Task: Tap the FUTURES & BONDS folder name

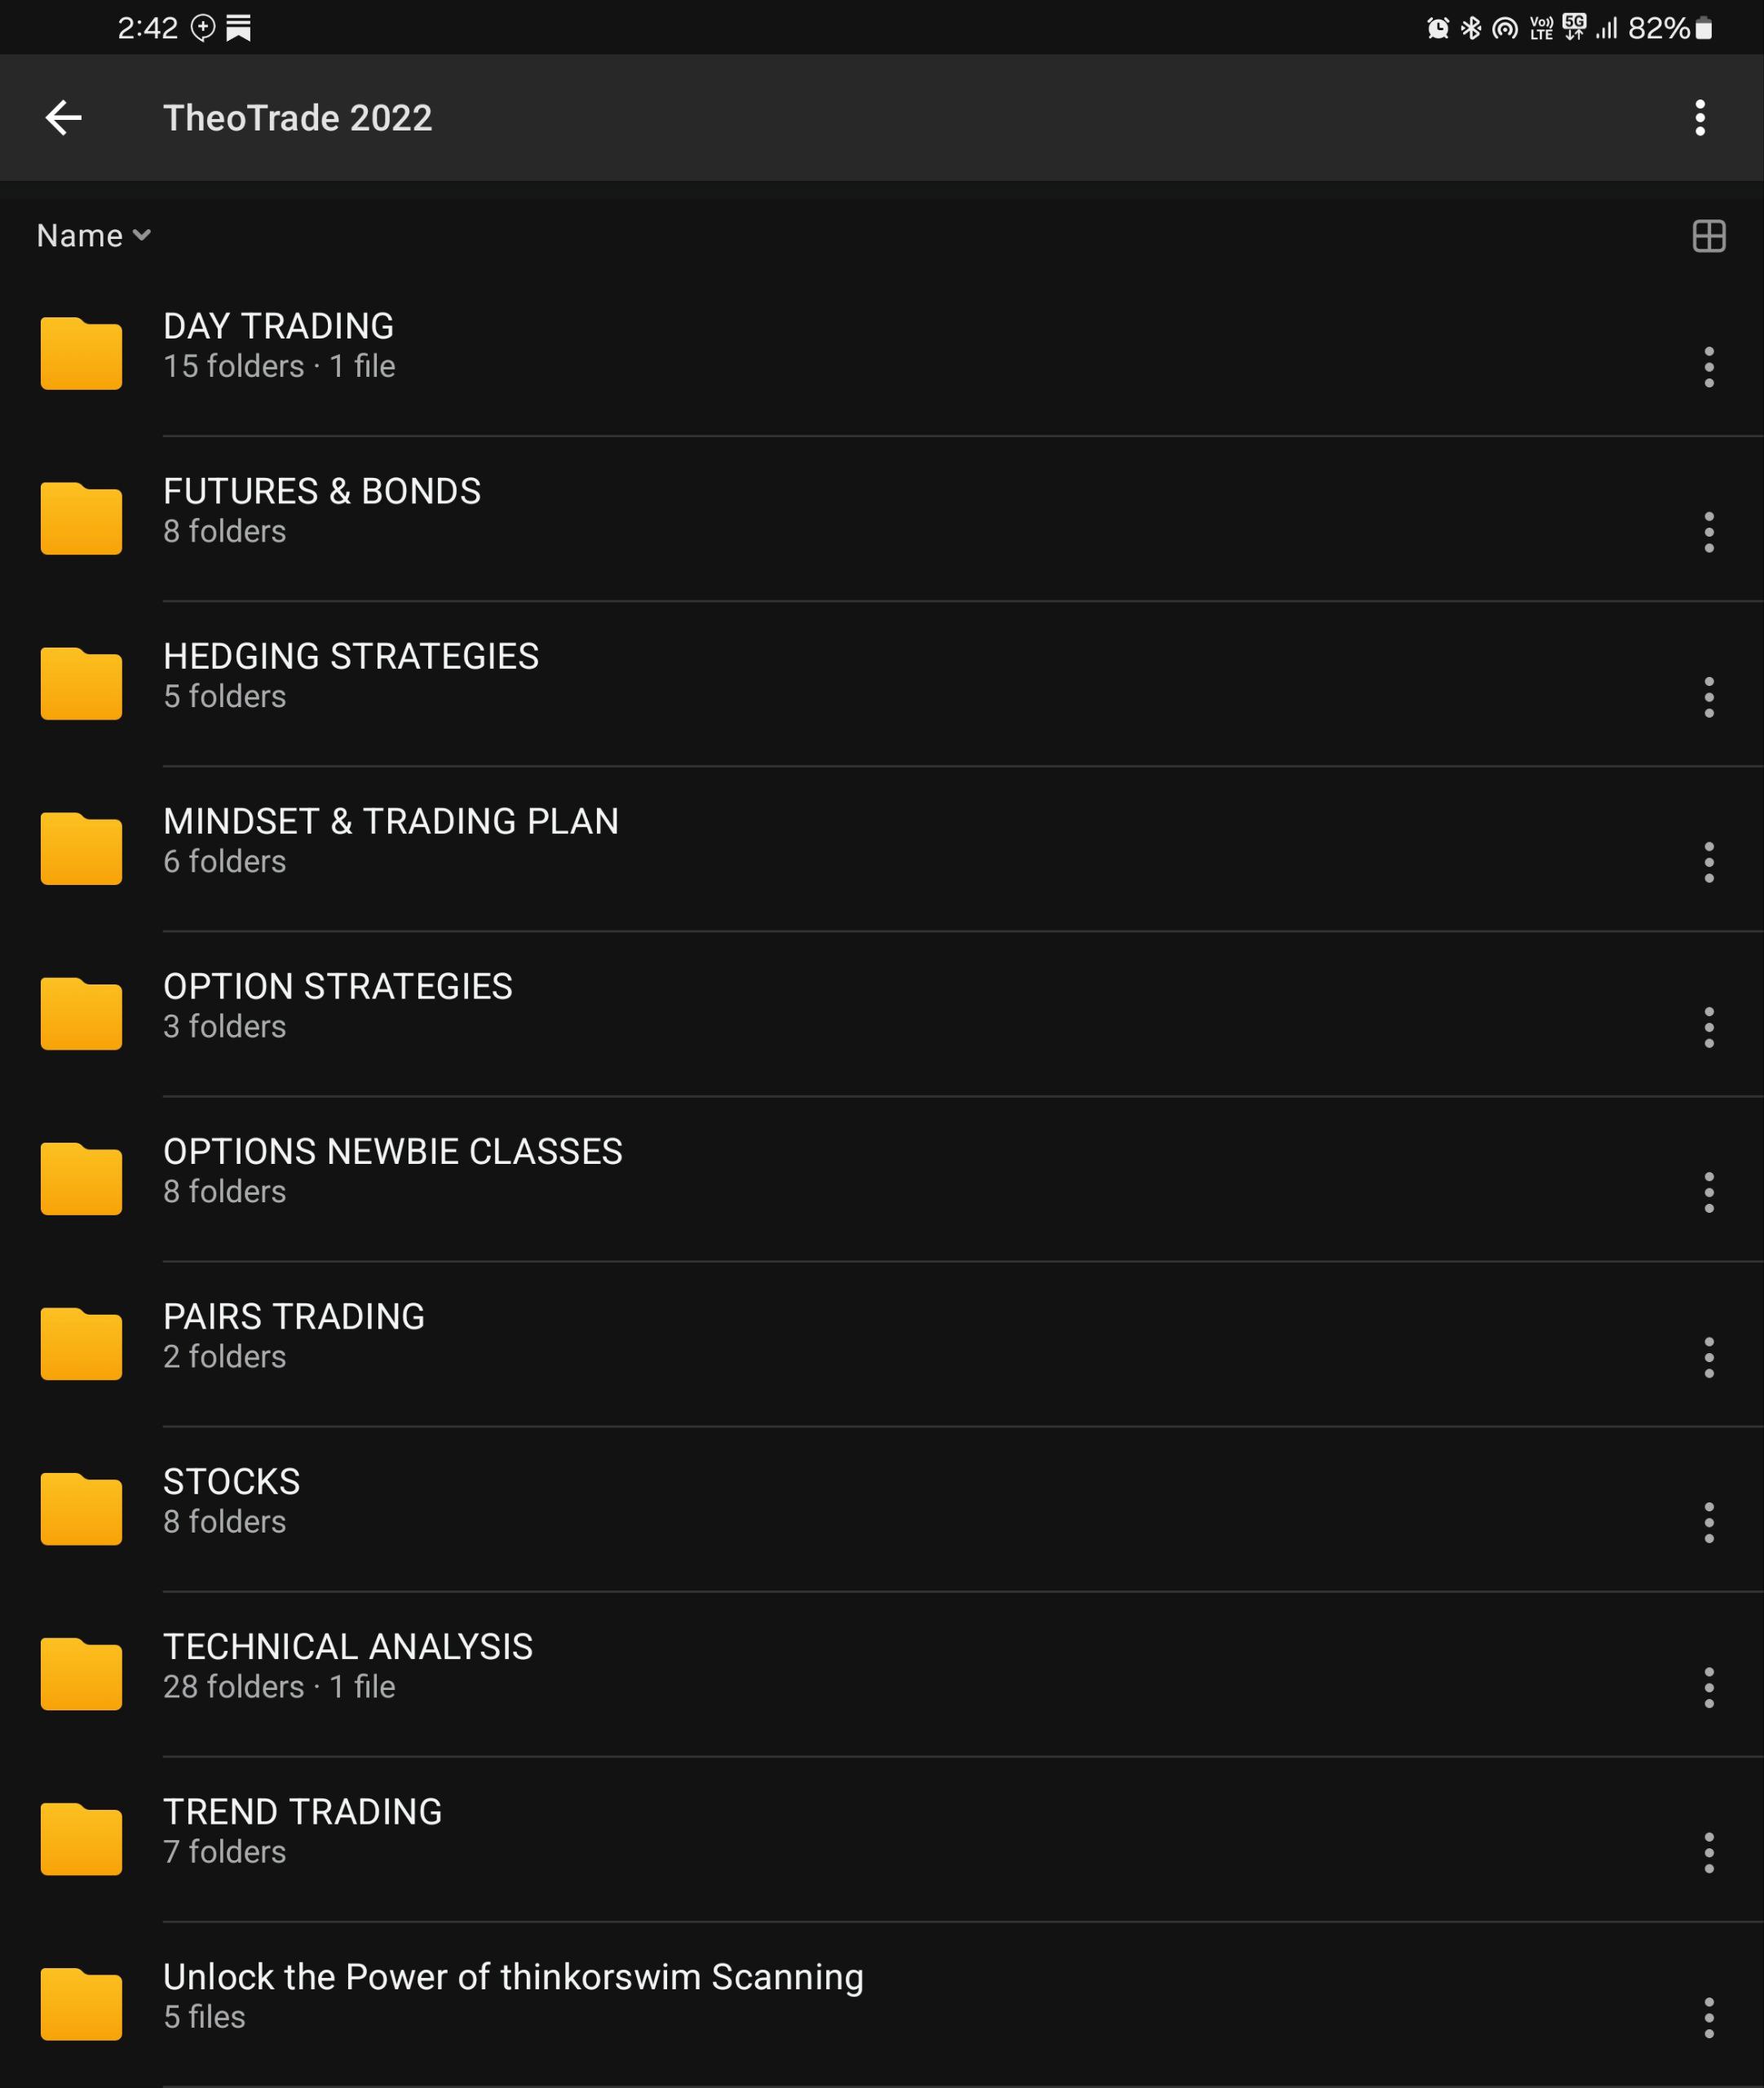Action: [321, 491]
